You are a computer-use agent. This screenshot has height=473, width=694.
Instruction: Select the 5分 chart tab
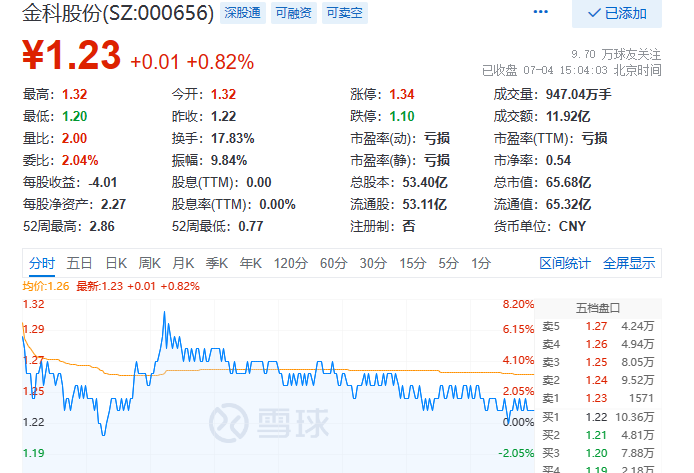pos(448,264)
